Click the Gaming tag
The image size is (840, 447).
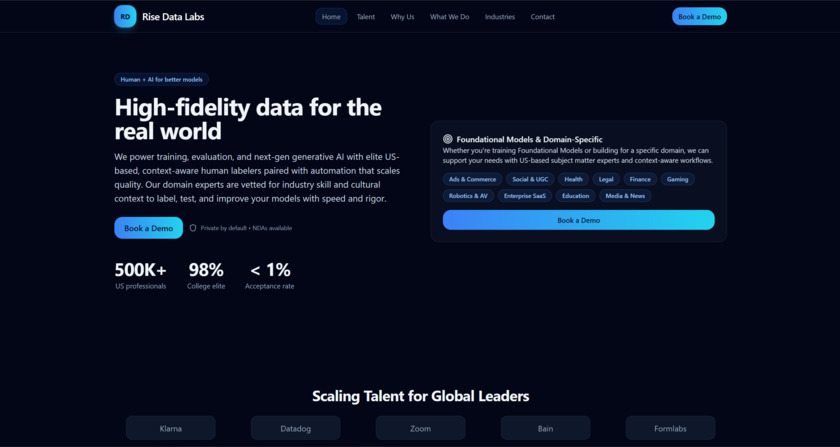678,179
